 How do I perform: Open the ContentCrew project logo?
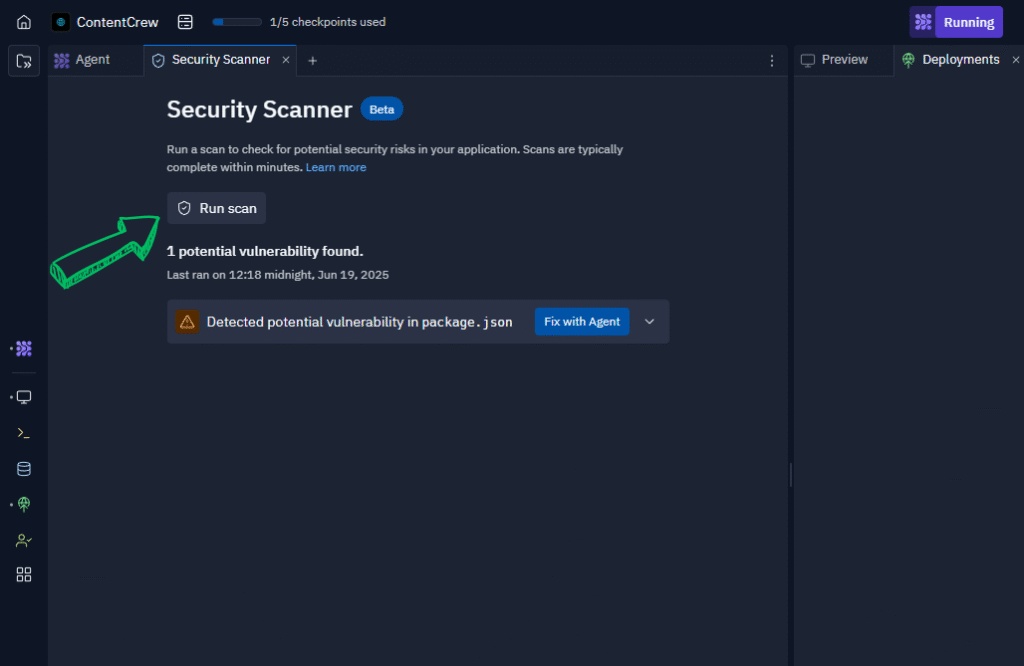pos(61,22)
